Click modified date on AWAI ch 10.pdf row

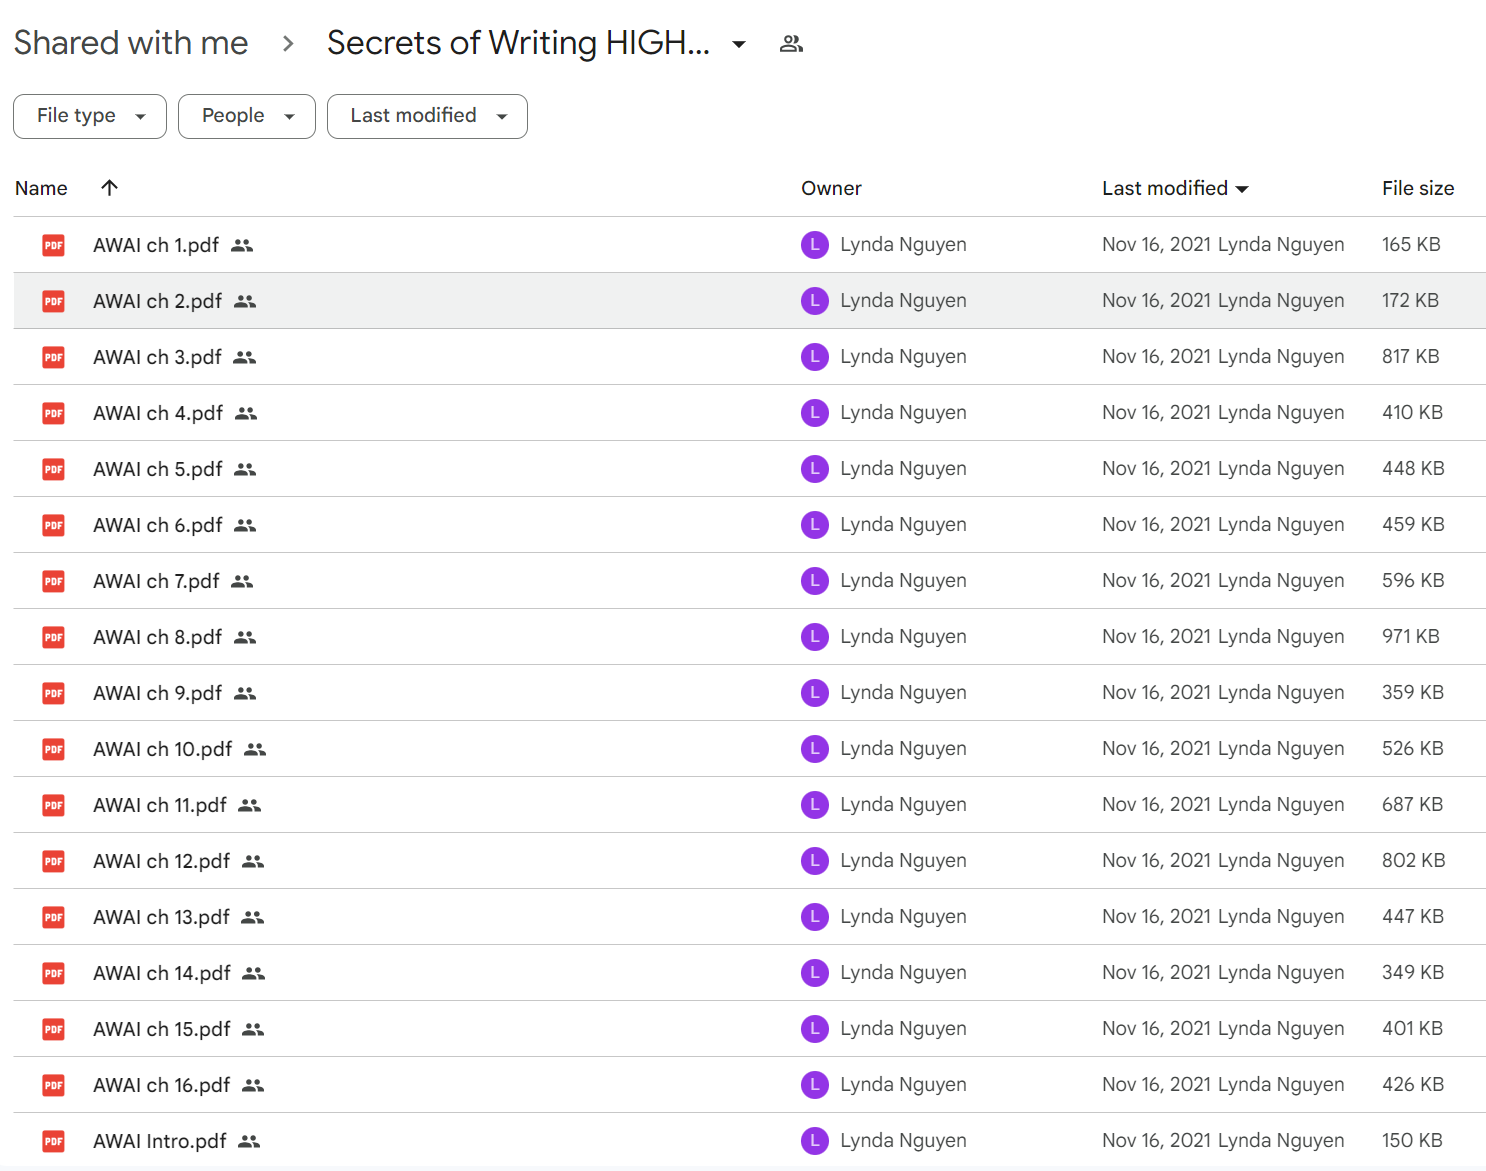coord(1156,749)
